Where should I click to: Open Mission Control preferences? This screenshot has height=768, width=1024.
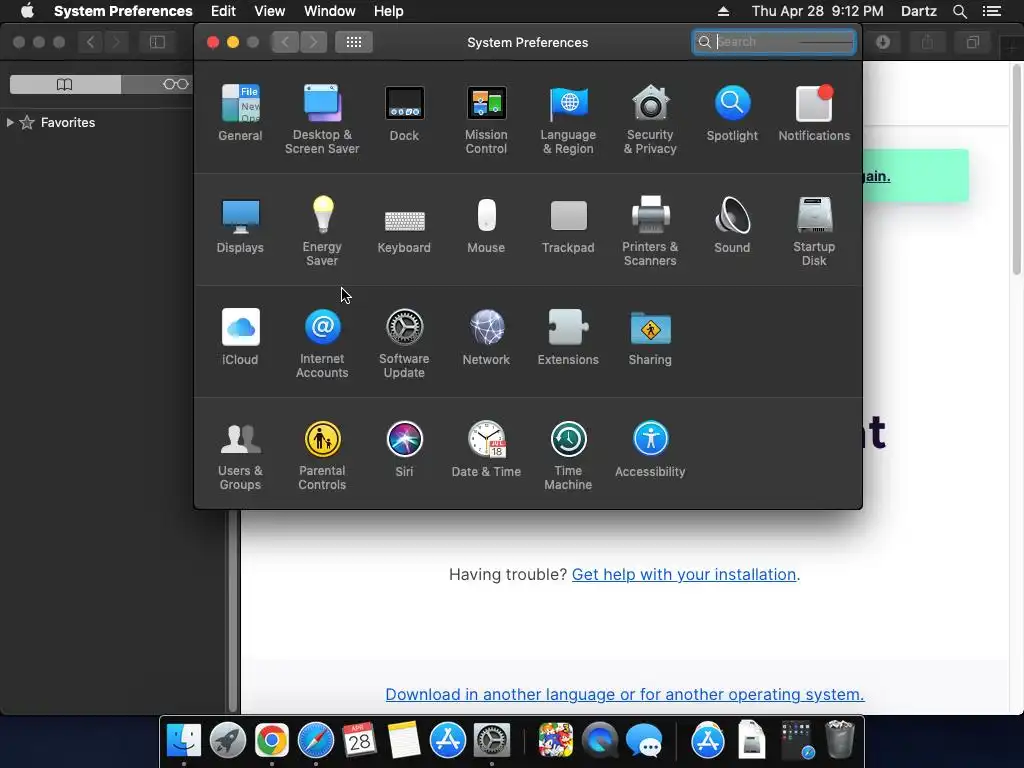point(486,120)
